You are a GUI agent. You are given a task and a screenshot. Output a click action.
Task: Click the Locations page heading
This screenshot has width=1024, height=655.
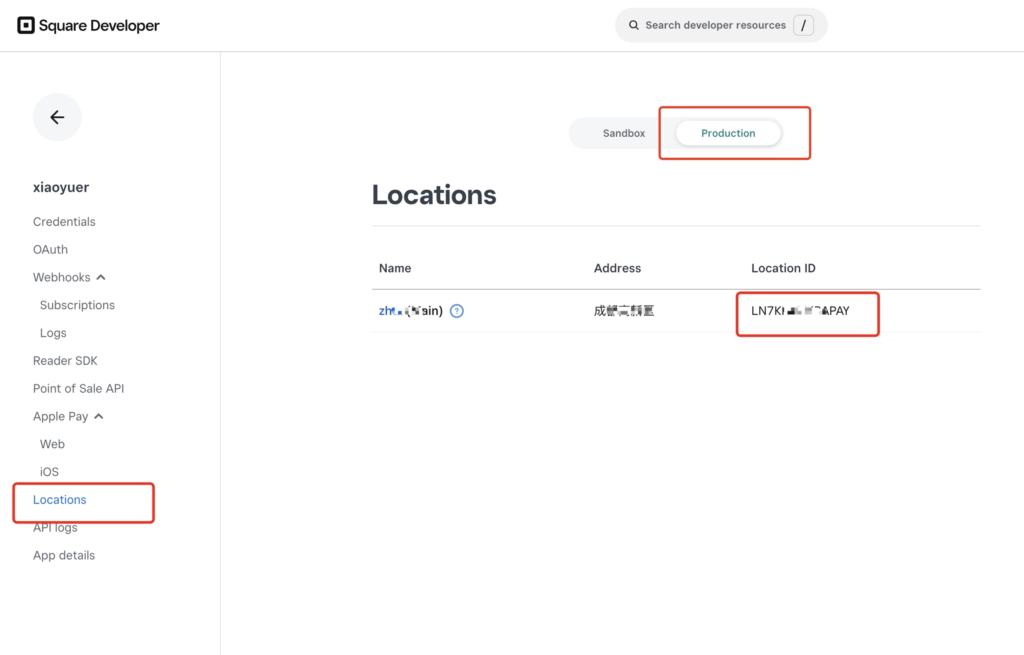coord(434,195)
